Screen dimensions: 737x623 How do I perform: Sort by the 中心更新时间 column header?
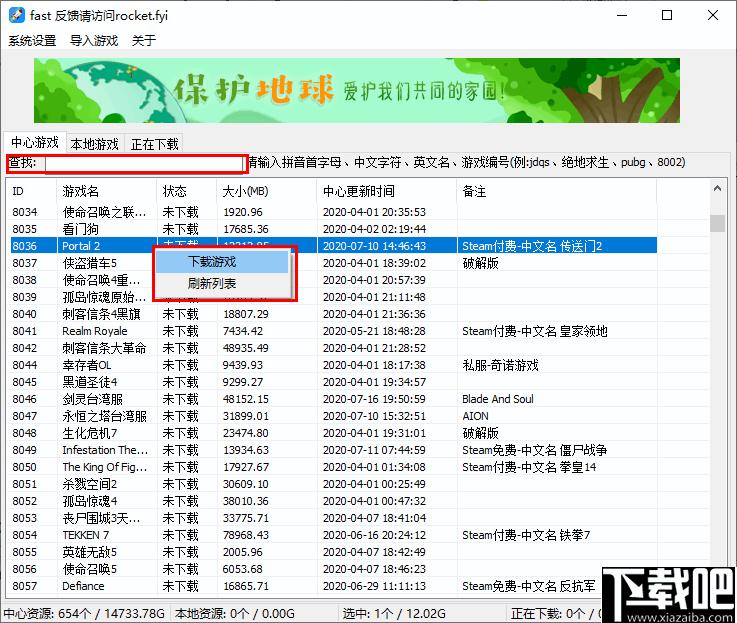coord(387,191)
